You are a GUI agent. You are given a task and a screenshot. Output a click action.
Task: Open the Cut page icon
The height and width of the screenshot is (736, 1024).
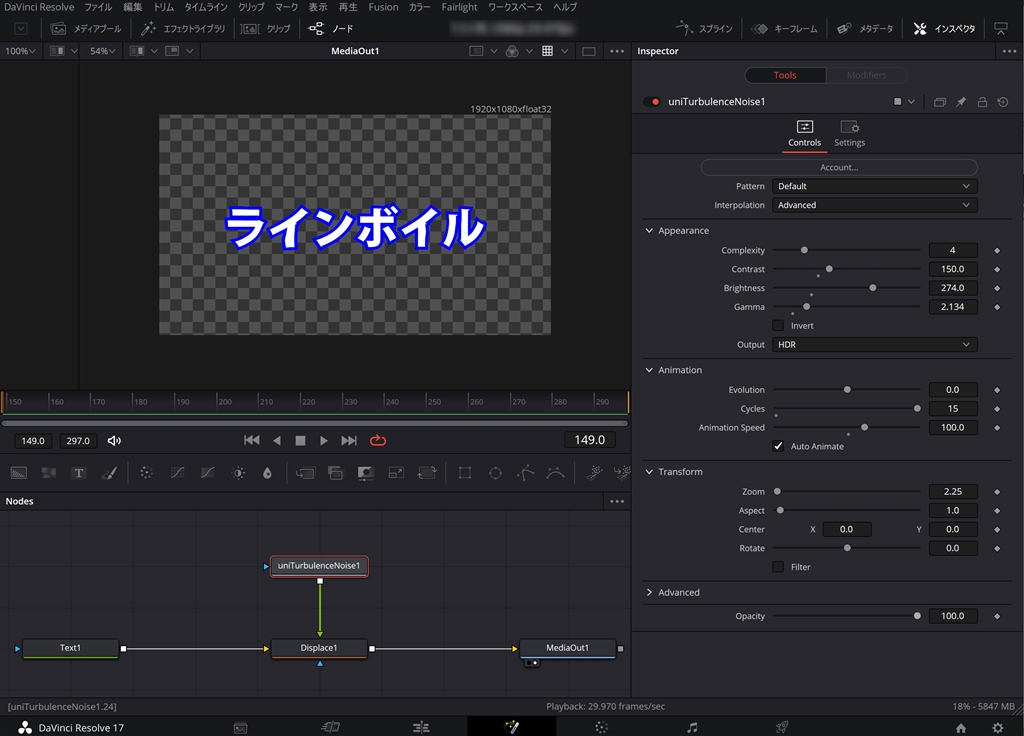click(331, 727)
